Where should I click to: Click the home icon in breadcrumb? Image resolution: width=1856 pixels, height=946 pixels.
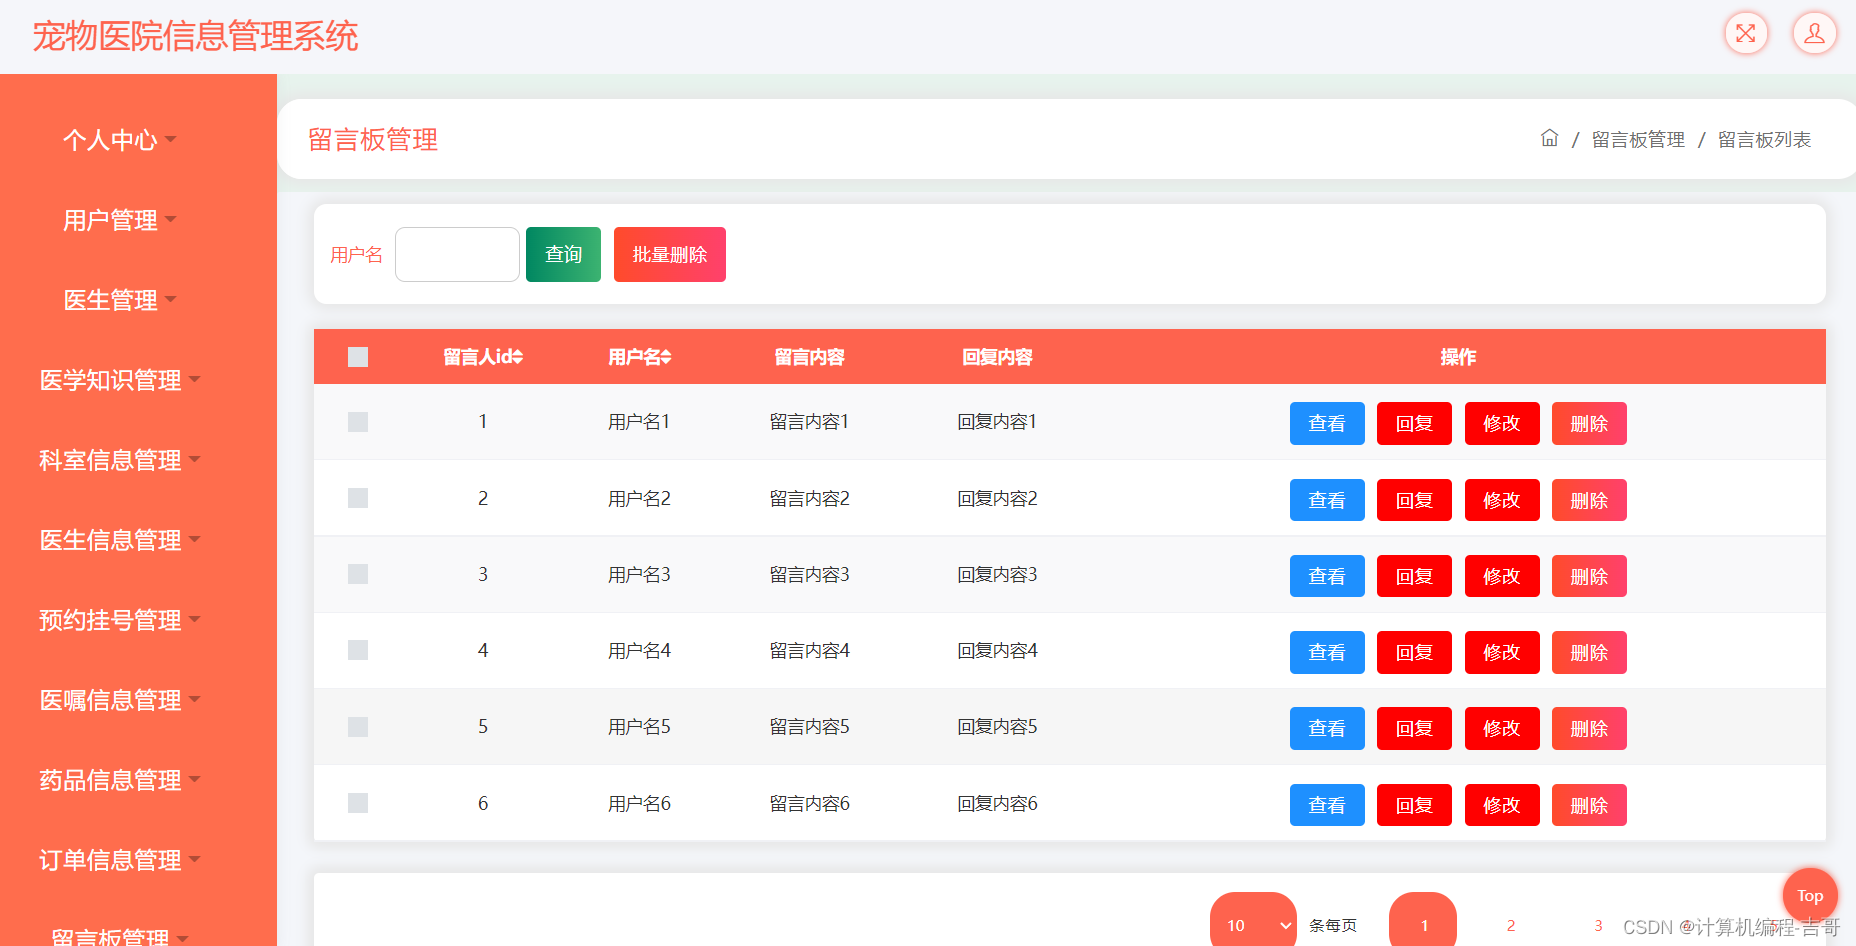coord(1549,138)
